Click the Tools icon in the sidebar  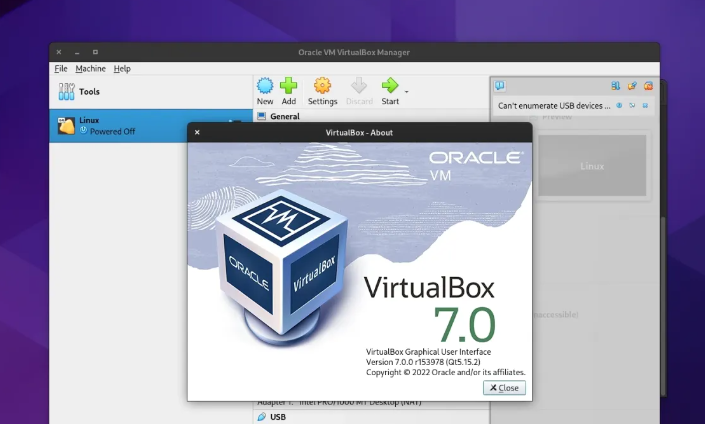click(x=66, y=92)
